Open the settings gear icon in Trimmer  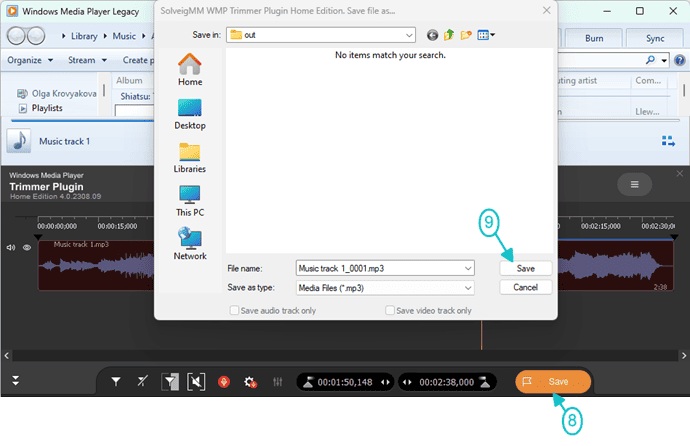pyautogui.click(x=250, y=382)
